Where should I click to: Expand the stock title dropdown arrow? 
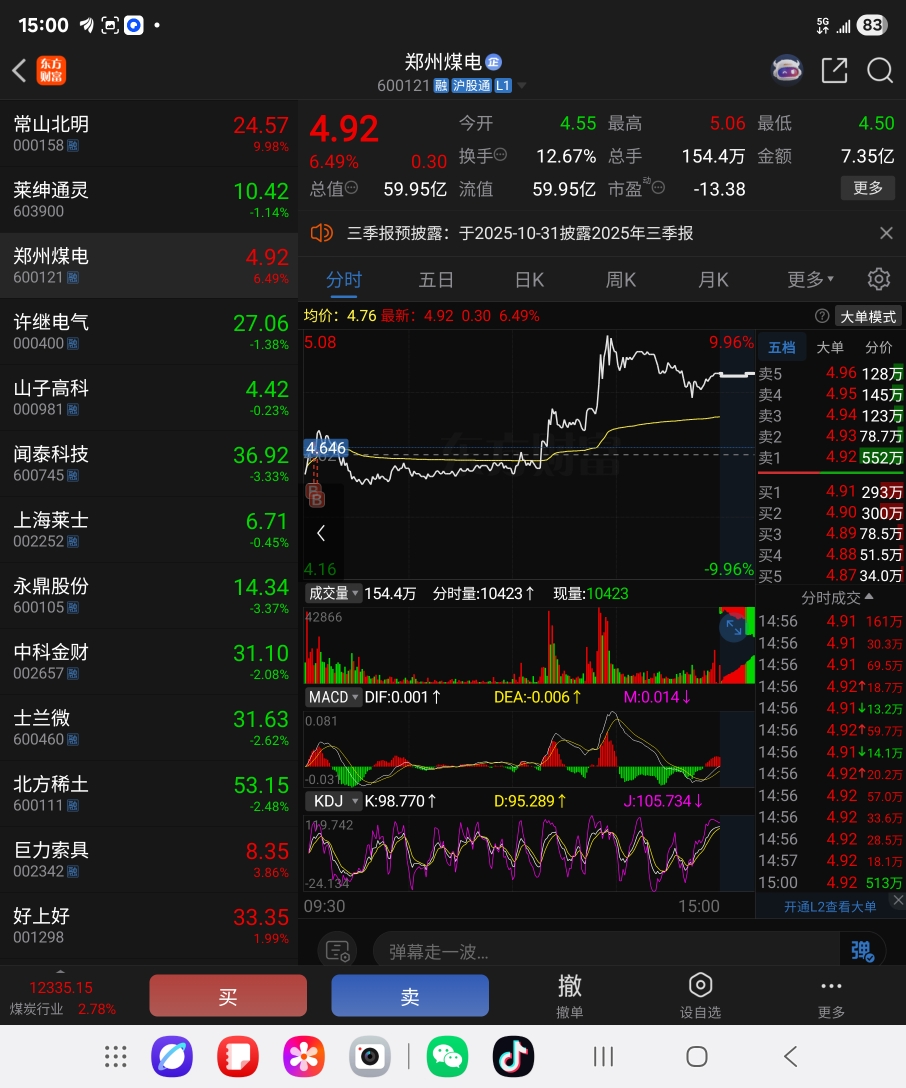click(522, 85)
